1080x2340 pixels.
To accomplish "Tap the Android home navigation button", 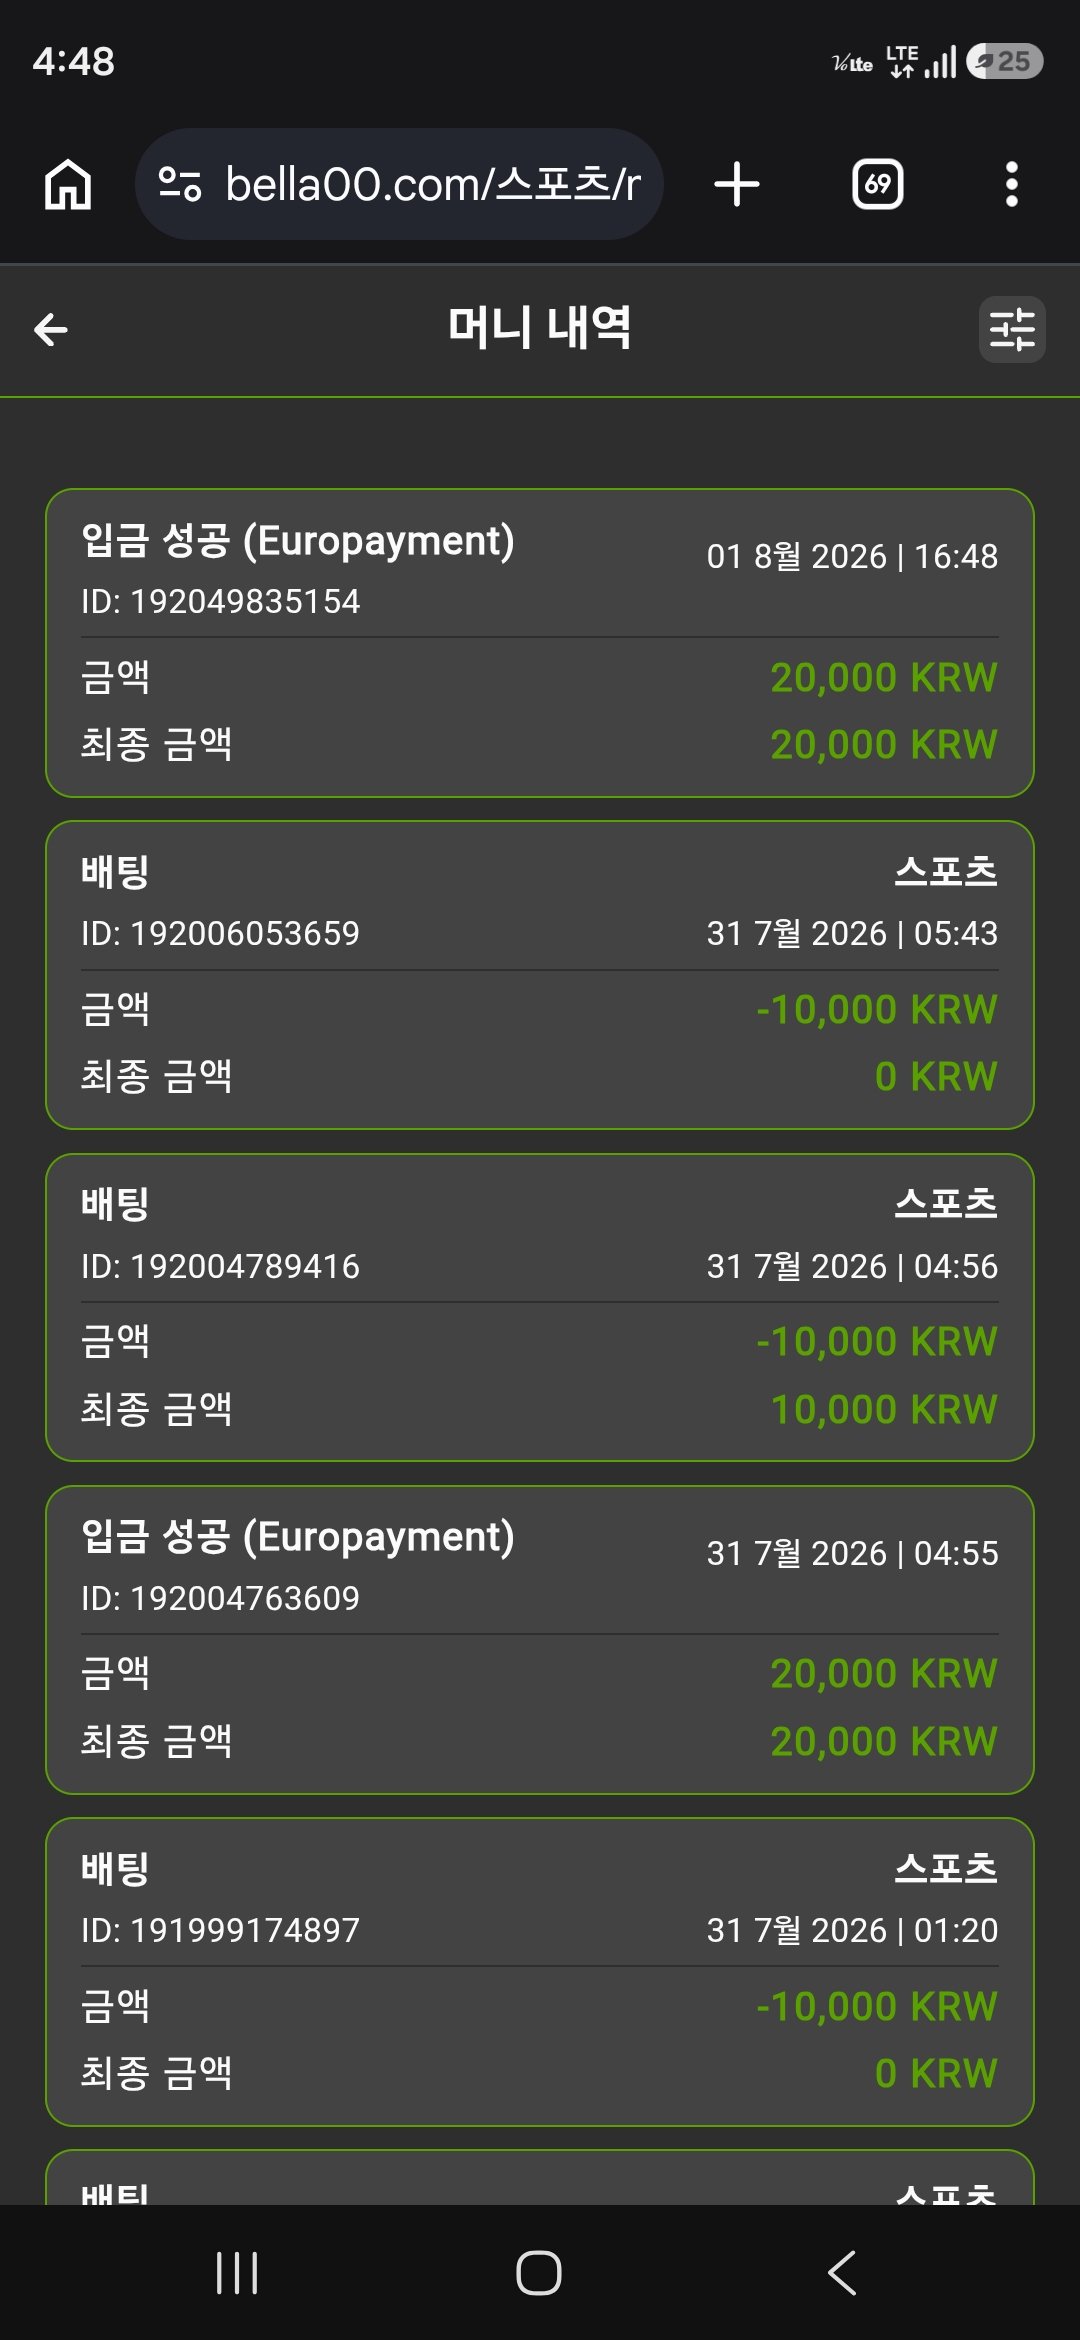I will tap(539, 2273).
